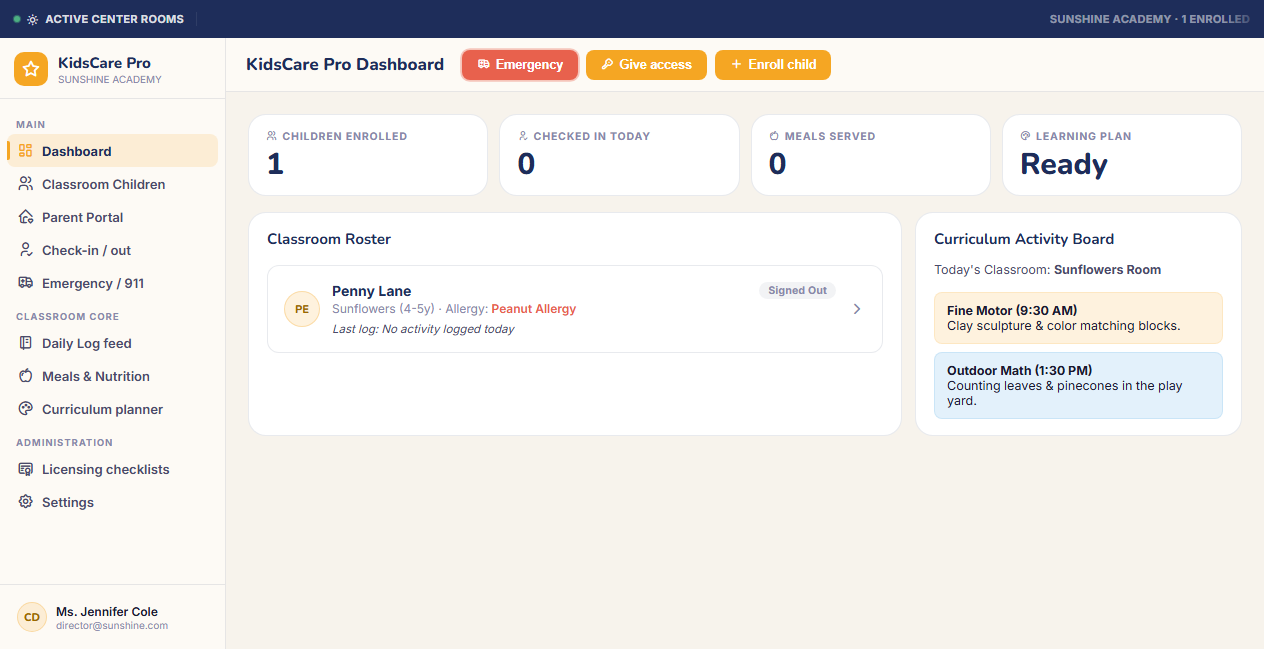Viewport: 1264px width, 649px height.
Task: Click the plus icon in Enroll child
Action: coord(737,64)
